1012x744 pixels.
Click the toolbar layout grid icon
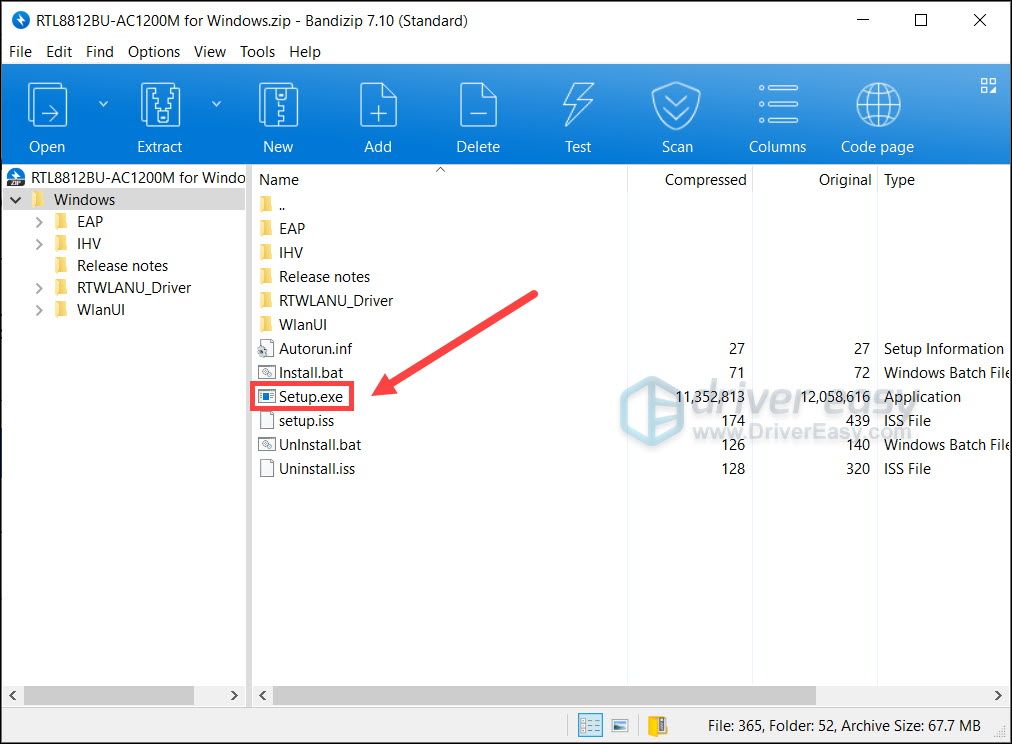pyautogui.click(x=988, y=86)
